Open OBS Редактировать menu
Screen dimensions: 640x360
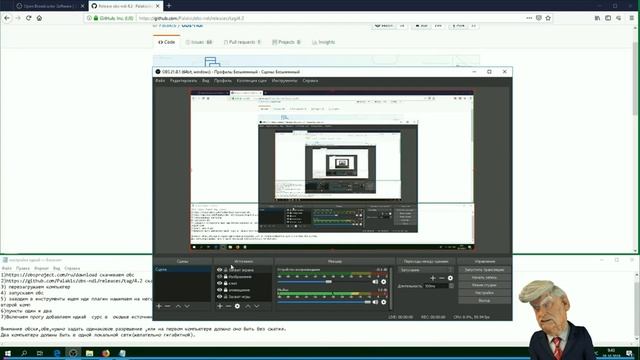[x=183, y=81]
